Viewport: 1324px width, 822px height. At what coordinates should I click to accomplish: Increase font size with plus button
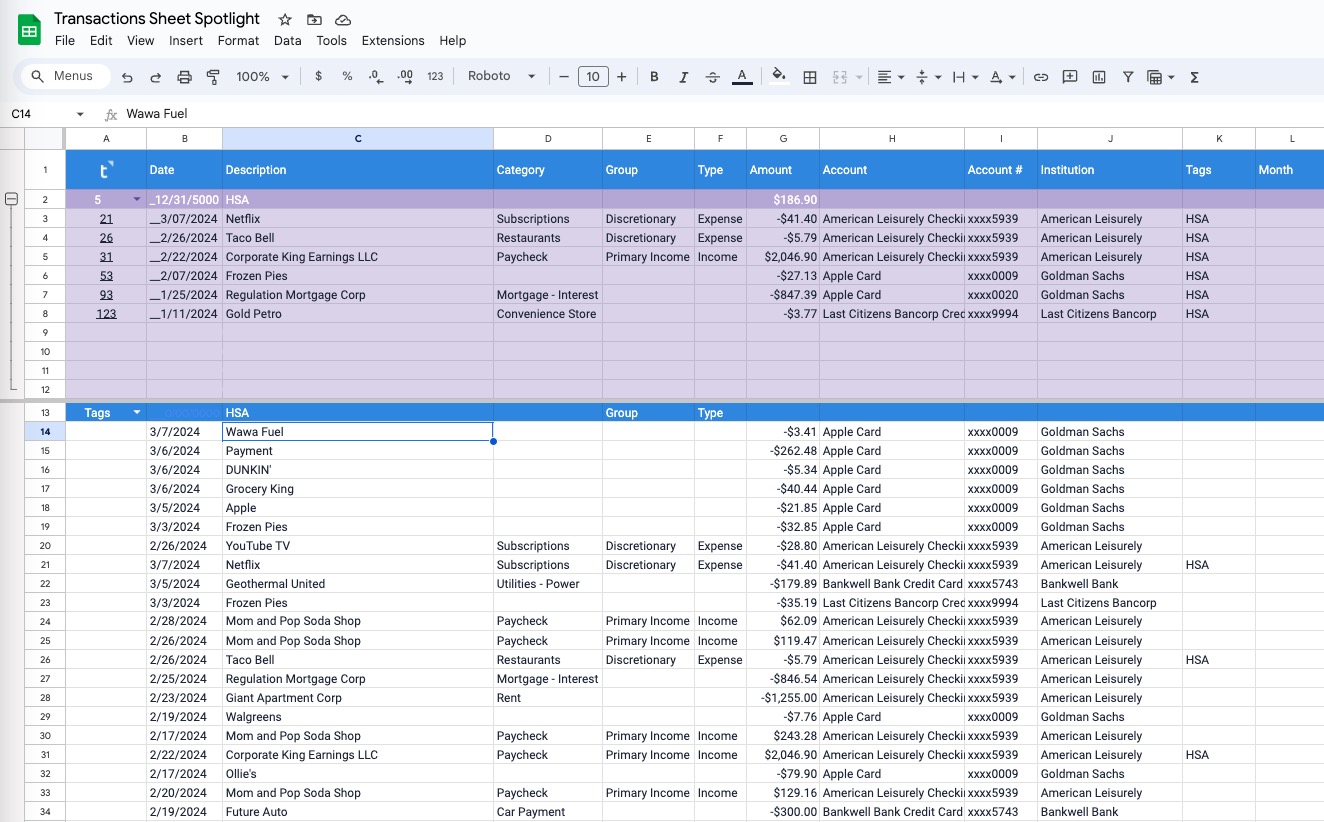tap(622, 76)
